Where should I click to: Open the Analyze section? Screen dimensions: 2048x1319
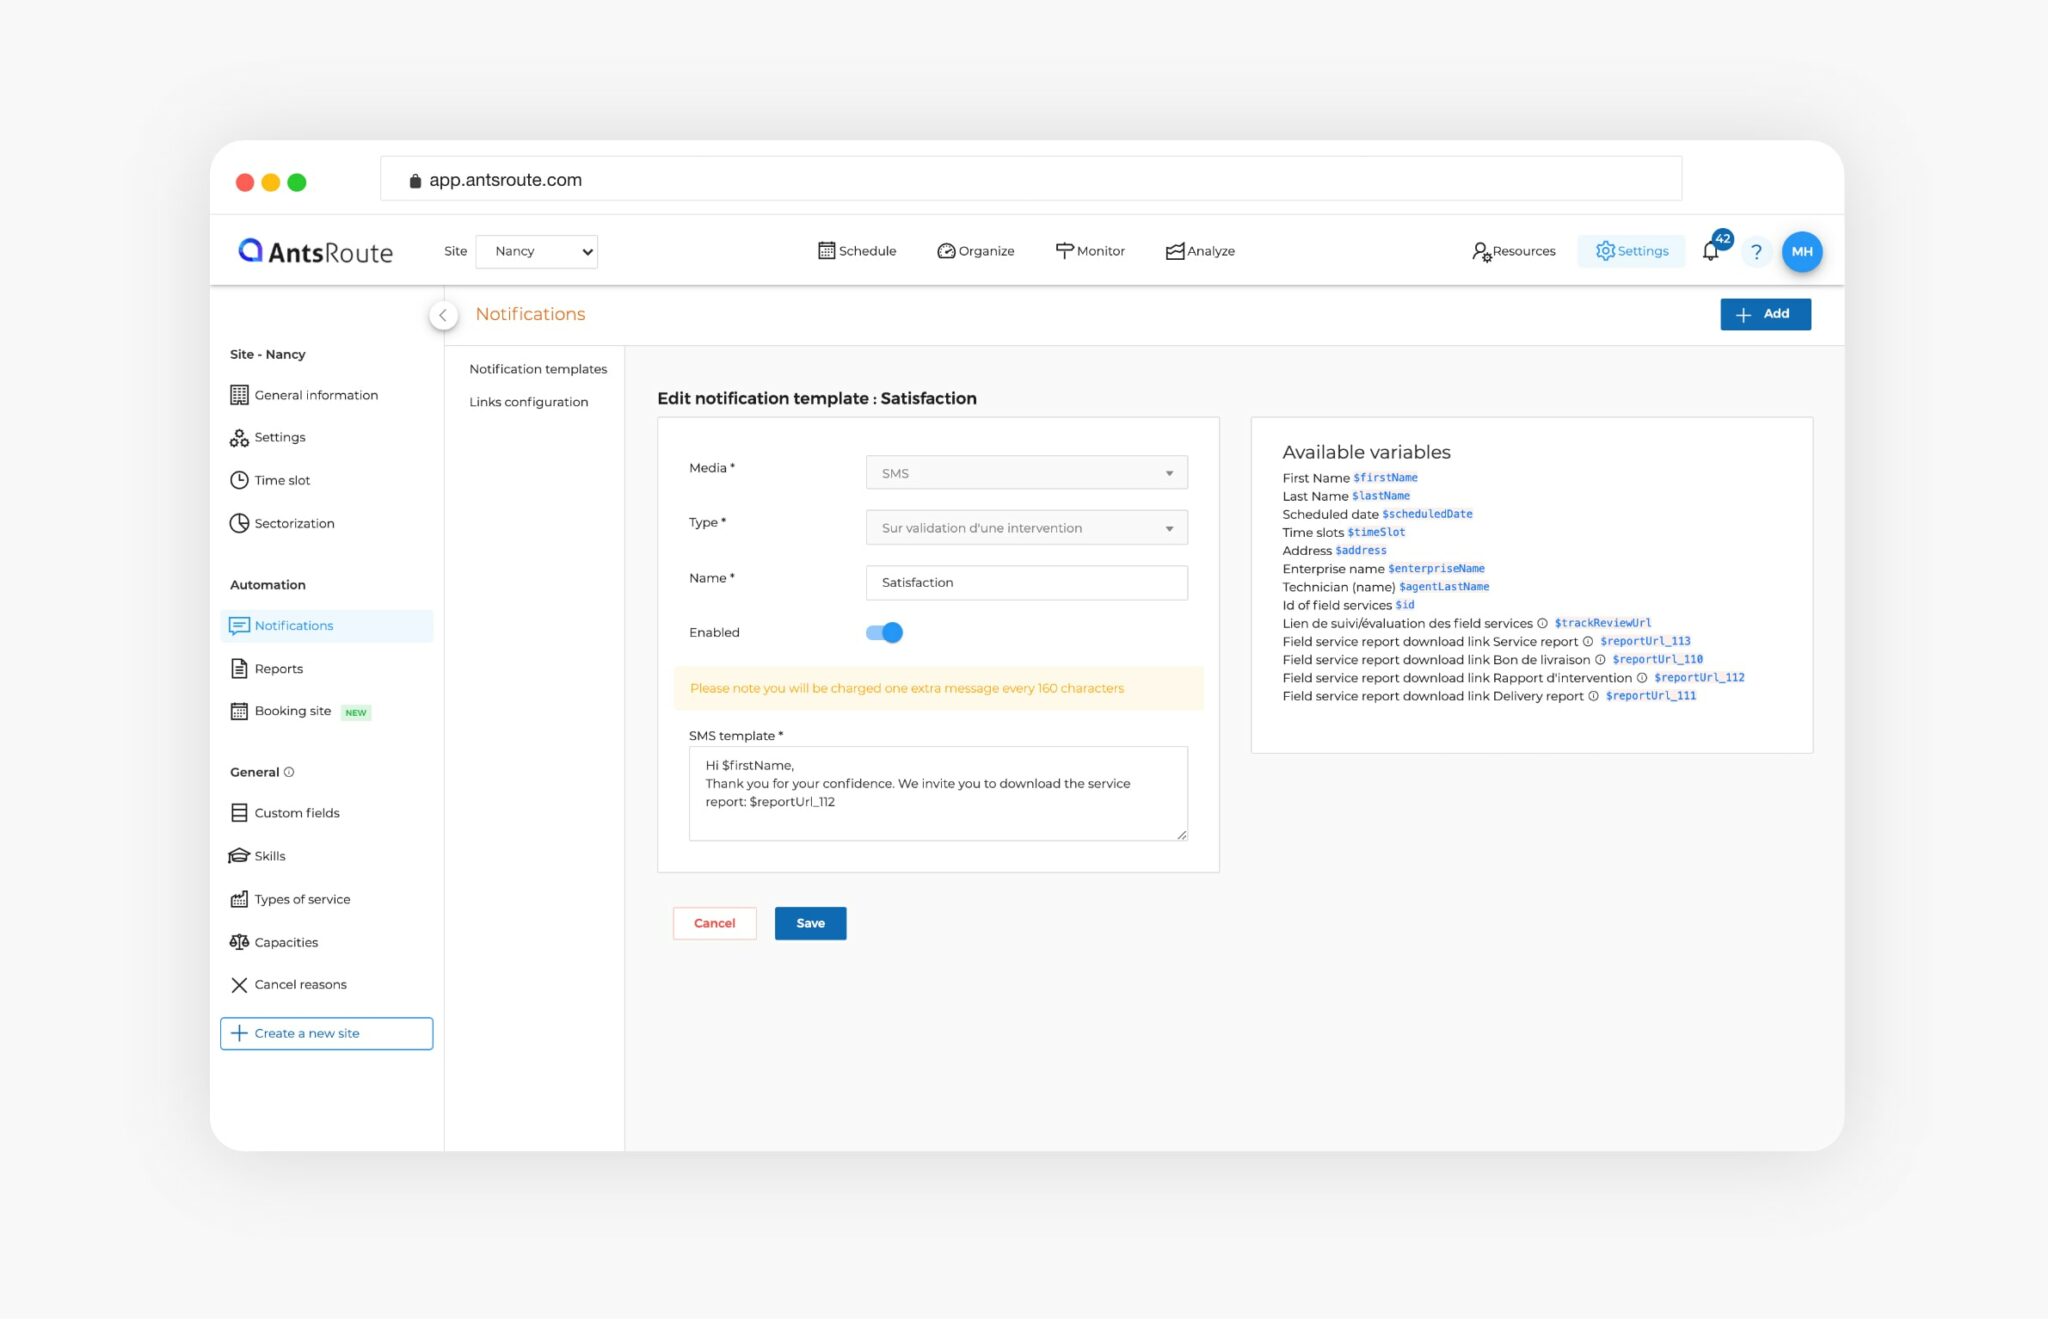[1200, 251]
